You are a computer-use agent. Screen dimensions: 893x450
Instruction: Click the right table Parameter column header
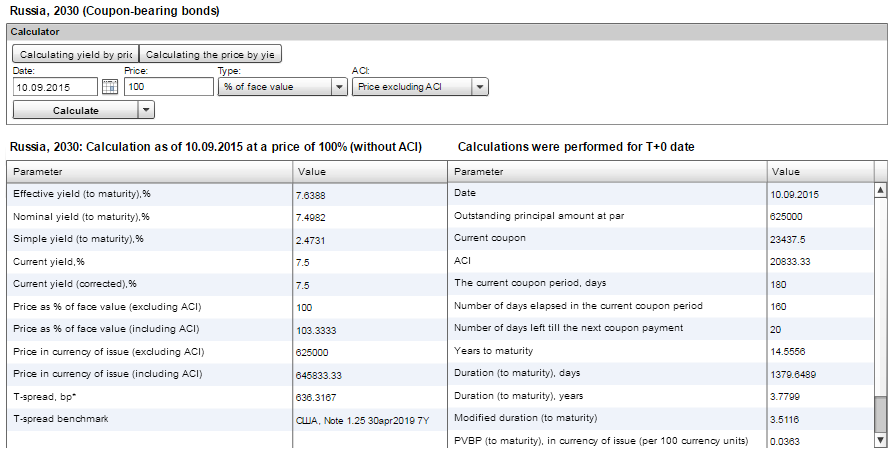(608, 171)
